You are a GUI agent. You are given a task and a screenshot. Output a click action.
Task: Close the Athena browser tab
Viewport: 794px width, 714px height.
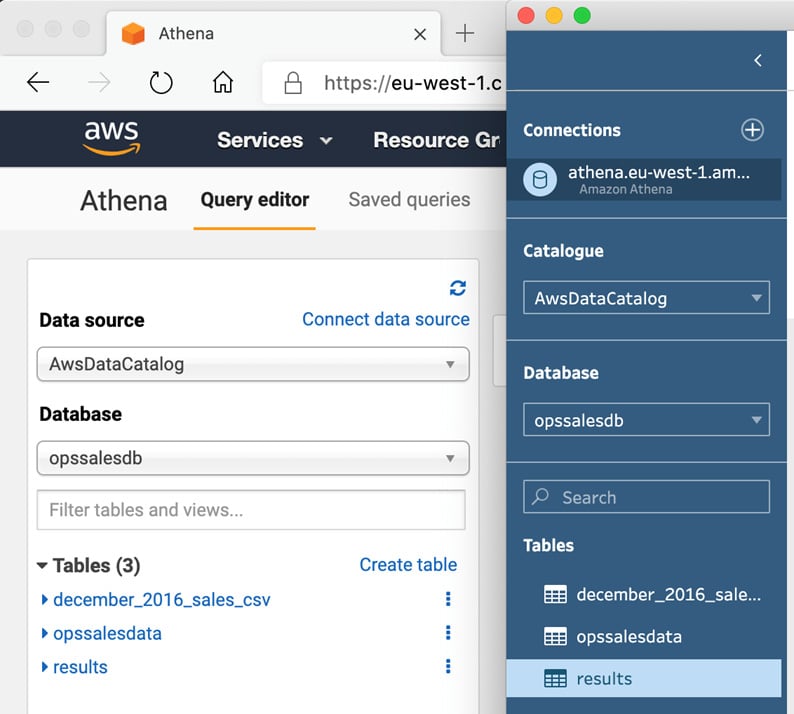(420, 34)
